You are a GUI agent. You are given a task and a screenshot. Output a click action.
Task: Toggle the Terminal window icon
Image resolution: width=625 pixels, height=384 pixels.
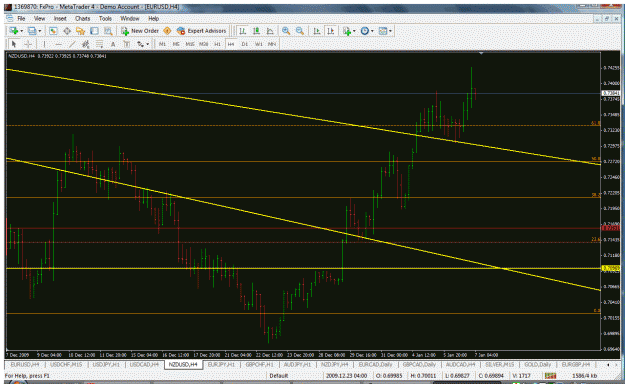point(94,31)
